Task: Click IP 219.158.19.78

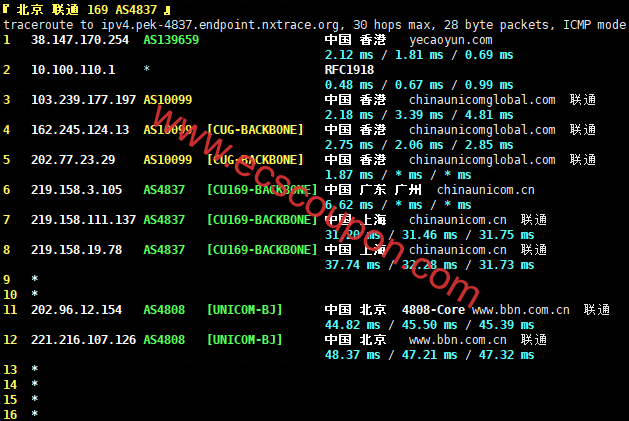Action: coord(77,250)
